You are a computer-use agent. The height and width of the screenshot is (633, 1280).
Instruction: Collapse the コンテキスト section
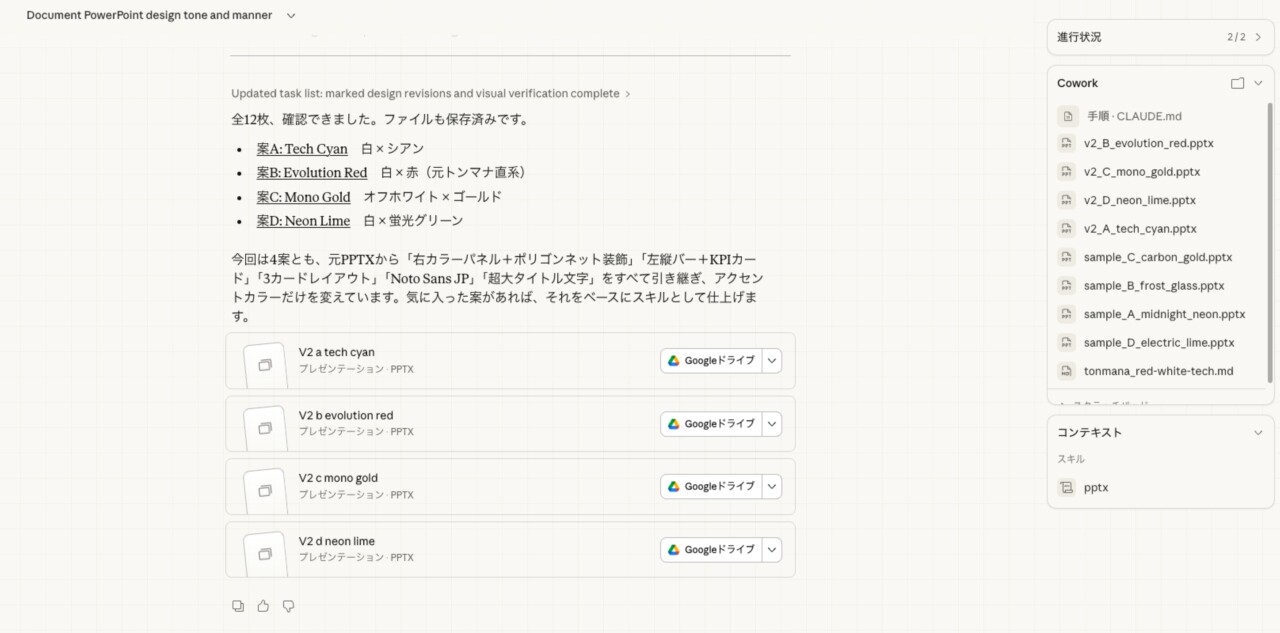(1258, 433)
